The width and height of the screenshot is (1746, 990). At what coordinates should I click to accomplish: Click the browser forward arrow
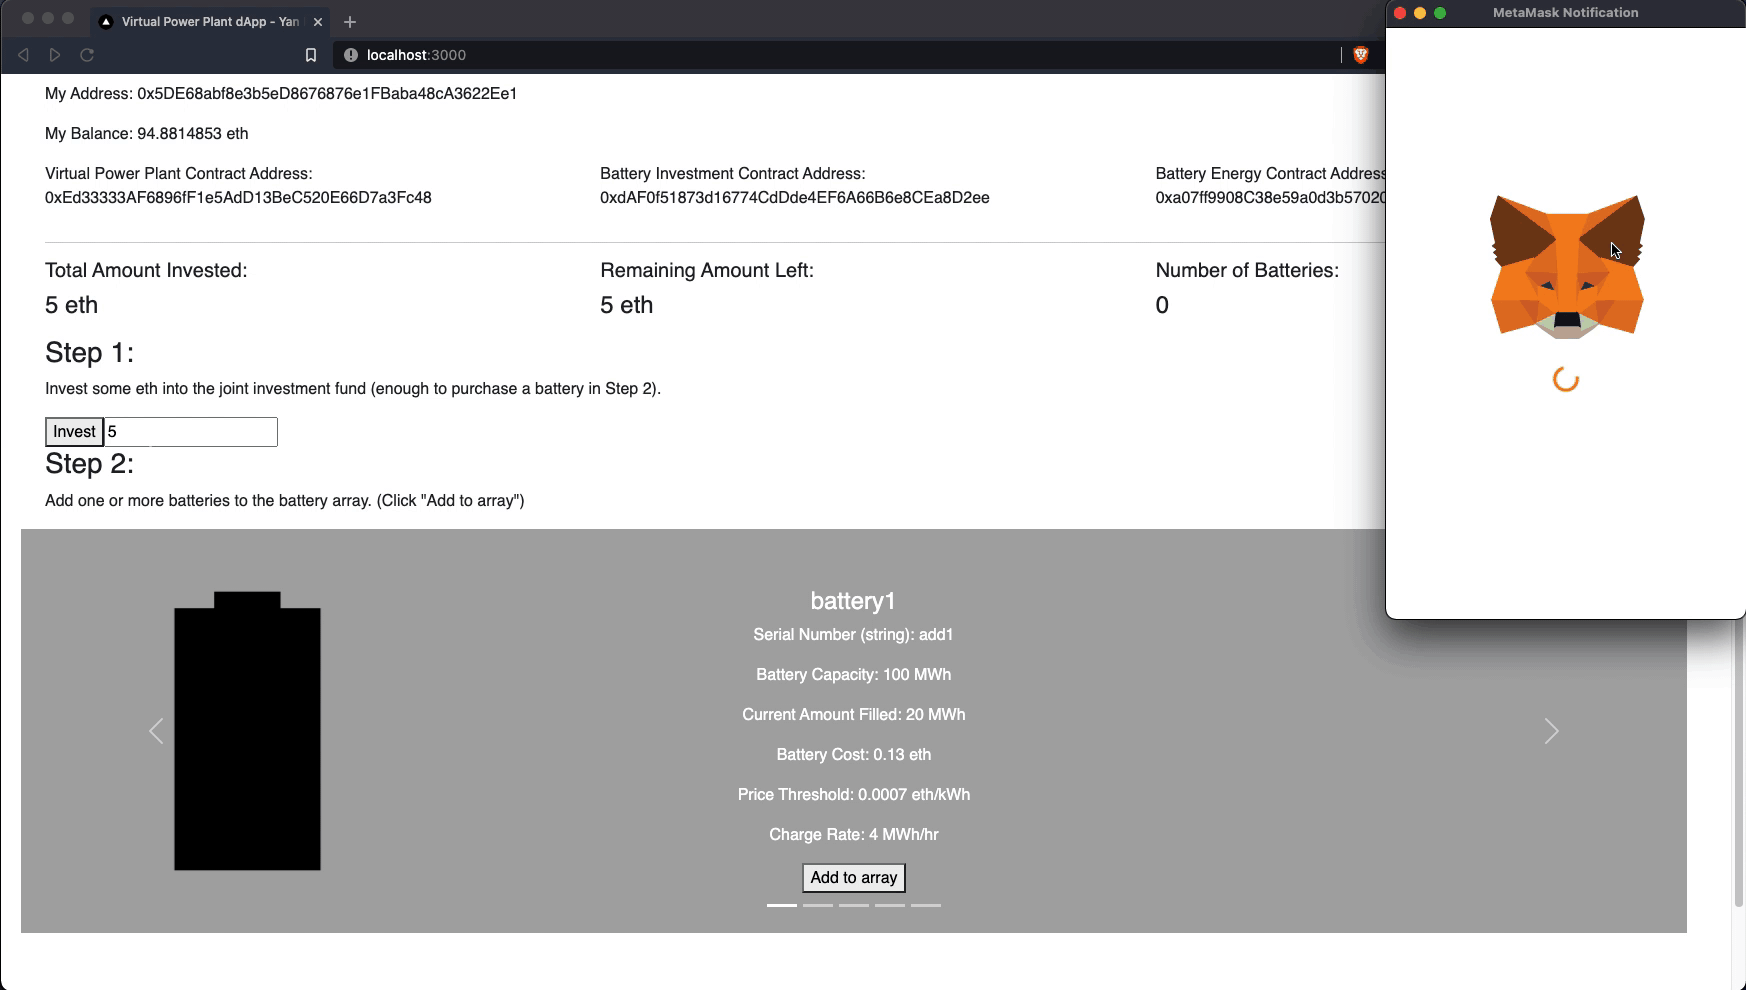coord(55,55)
